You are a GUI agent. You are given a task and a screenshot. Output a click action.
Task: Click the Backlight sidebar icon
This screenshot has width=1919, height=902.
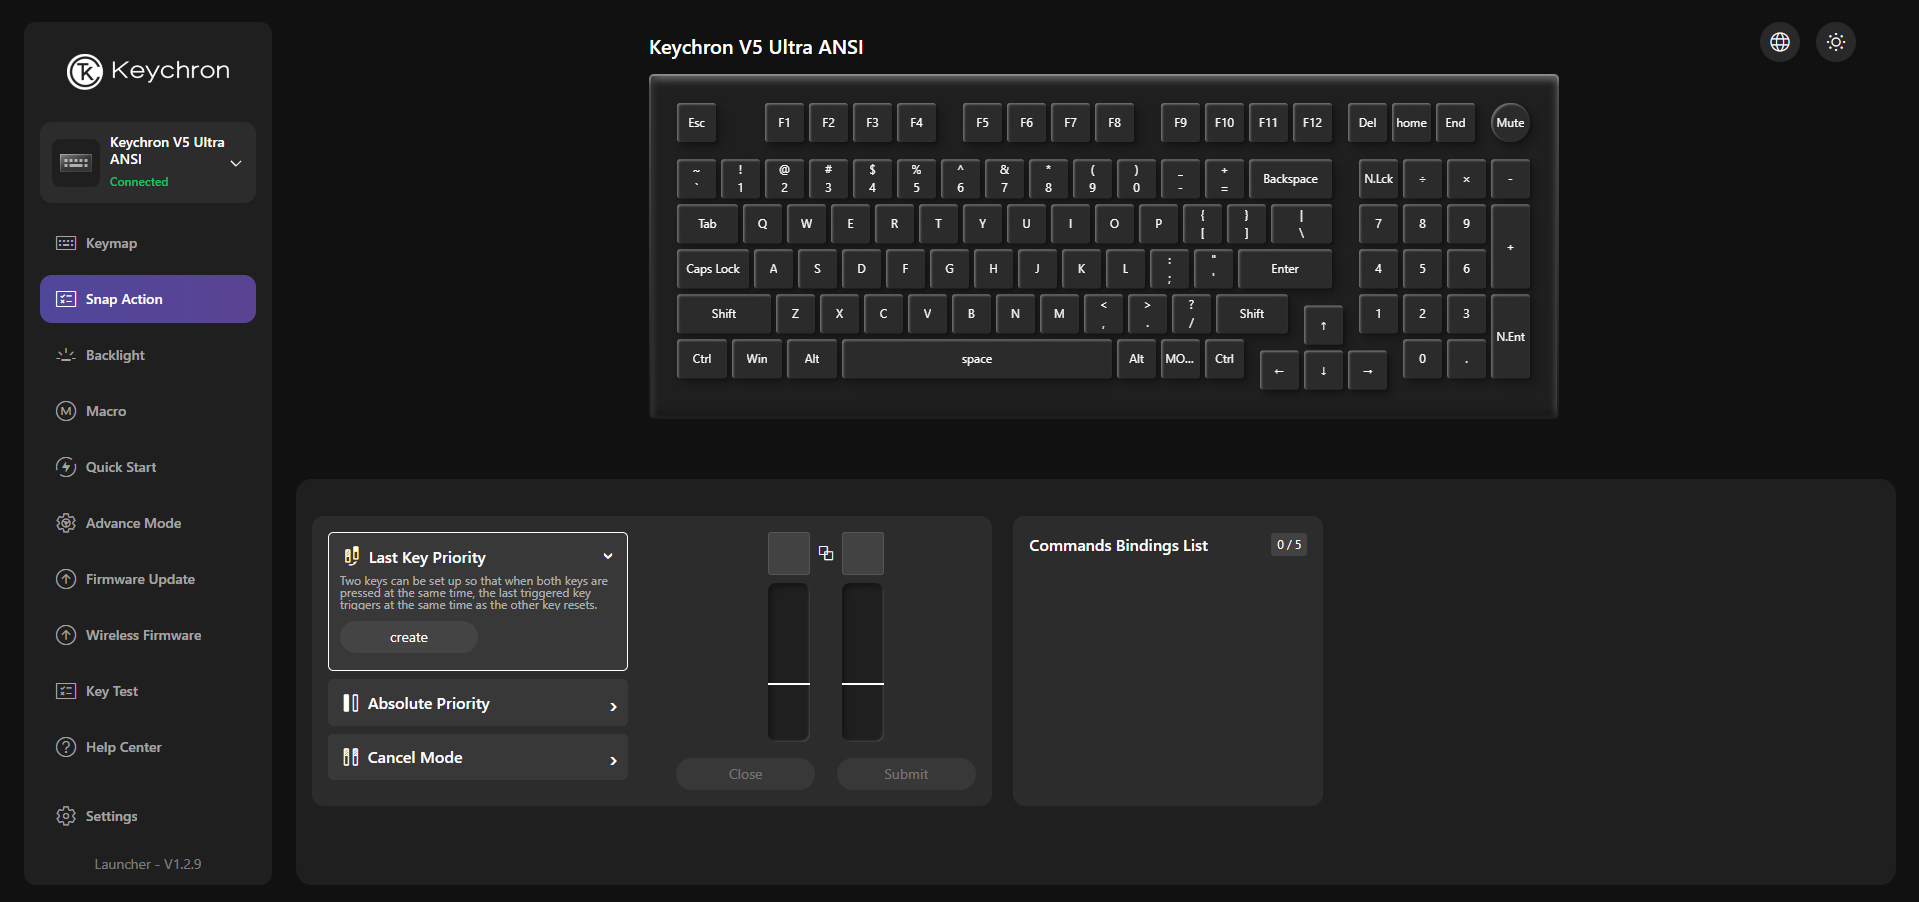[65, 355]
